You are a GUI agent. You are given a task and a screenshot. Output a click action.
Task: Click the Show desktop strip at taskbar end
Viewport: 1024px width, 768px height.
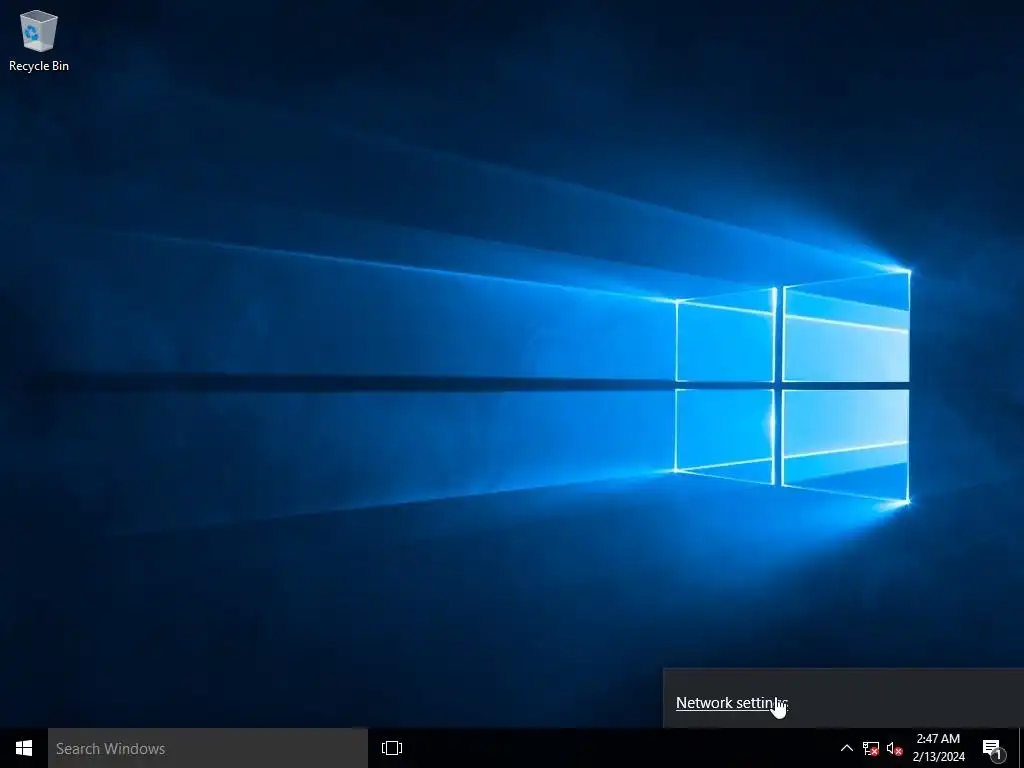(1021, 748)
